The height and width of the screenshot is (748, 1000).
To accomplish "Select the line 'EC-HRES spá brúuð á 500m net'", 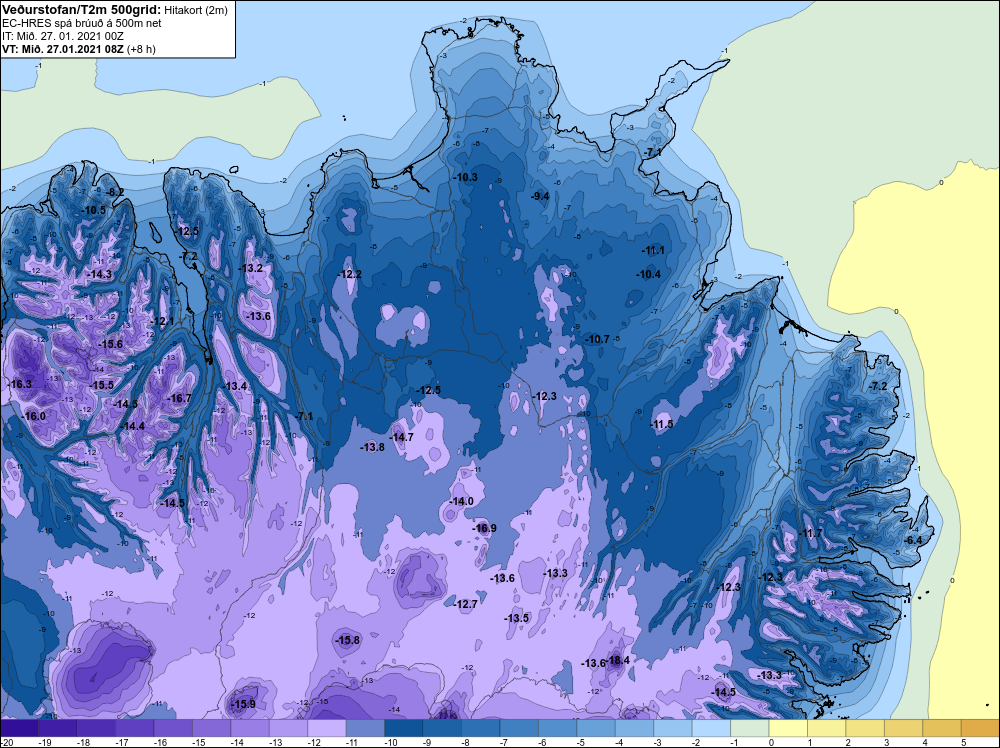I will point(81,23).
